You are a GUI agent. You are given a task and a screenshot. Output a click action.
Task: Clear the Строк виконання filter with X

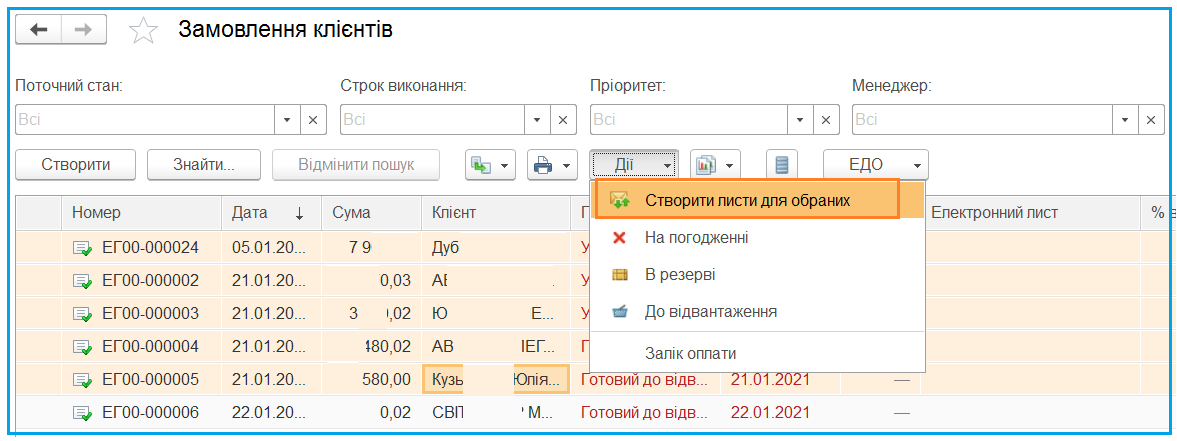564,119
